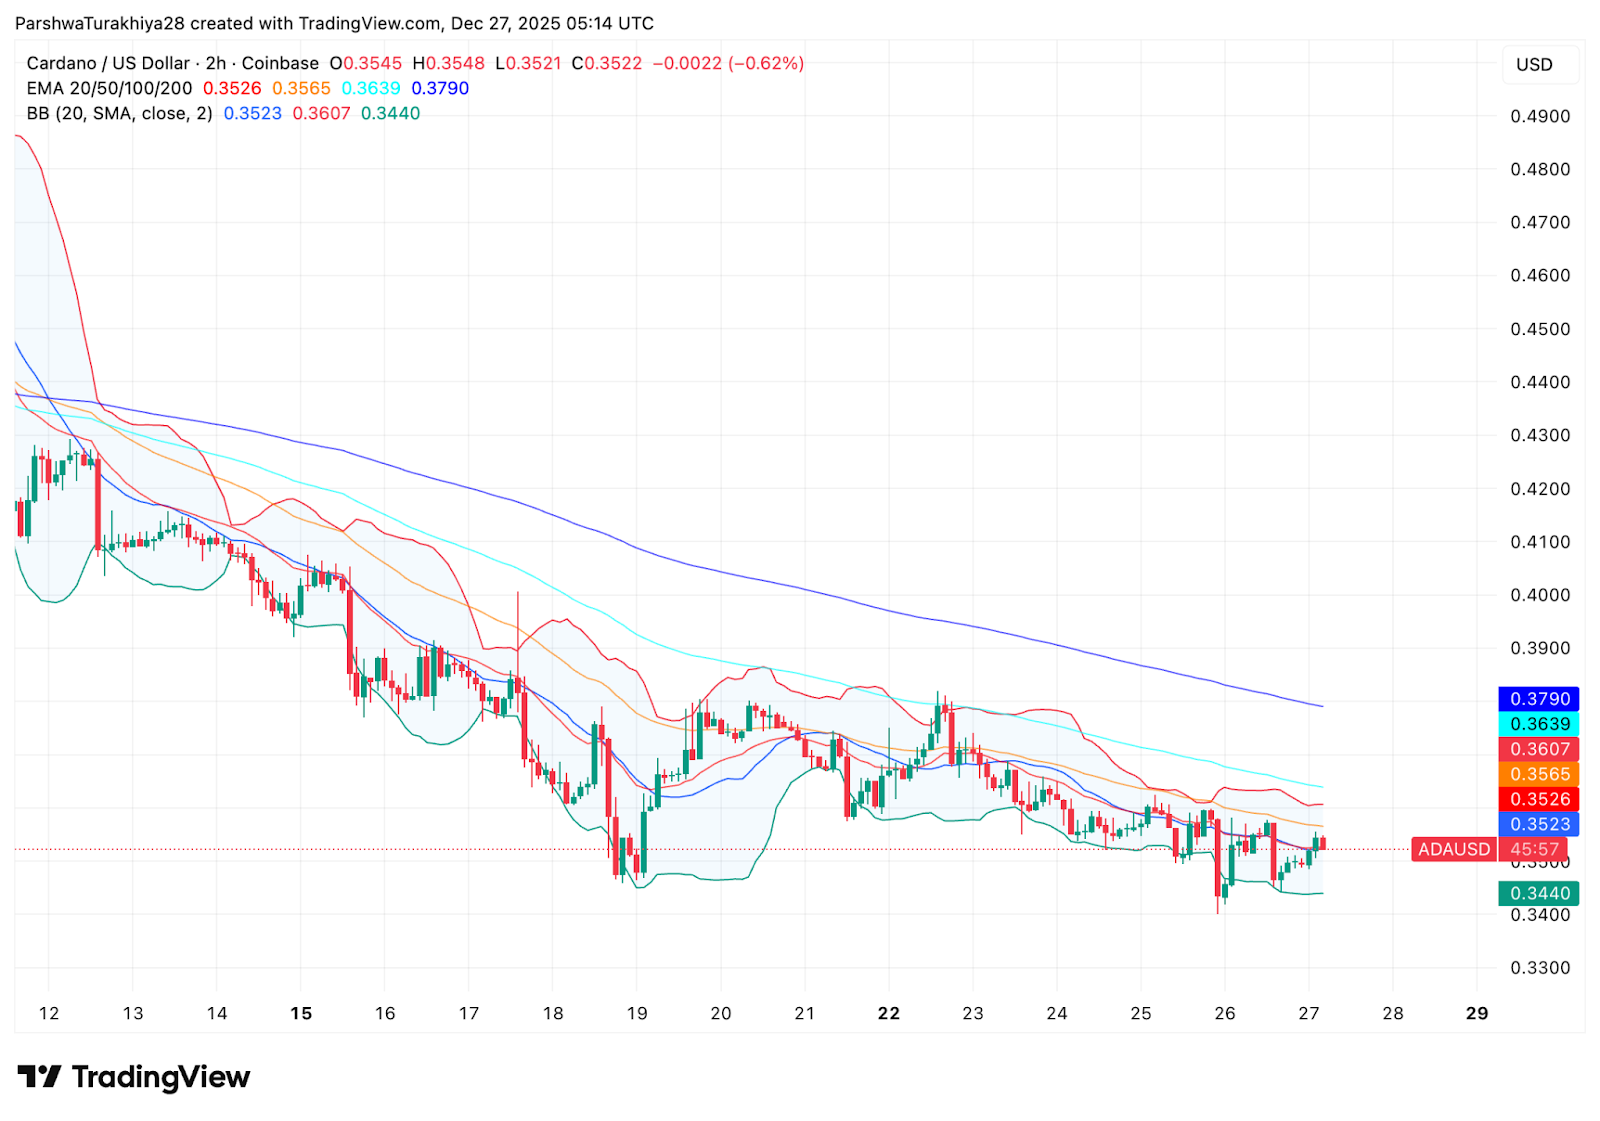The image size is (1600, 1121).
Task: Click the green 0.3440 lower band tag
Action: (1539, 893)
